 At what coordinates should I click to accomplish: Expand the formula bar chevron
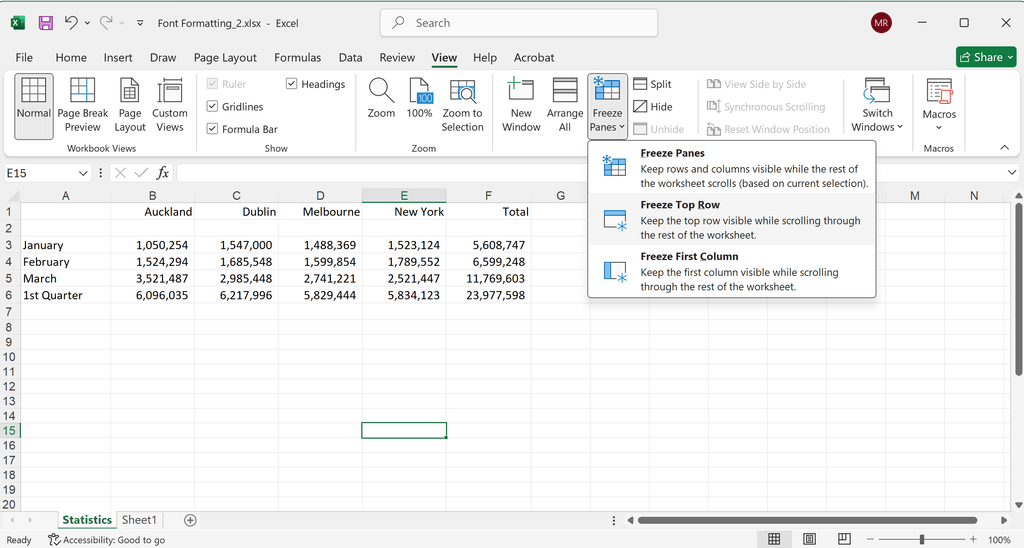(x=1012, y=173)
